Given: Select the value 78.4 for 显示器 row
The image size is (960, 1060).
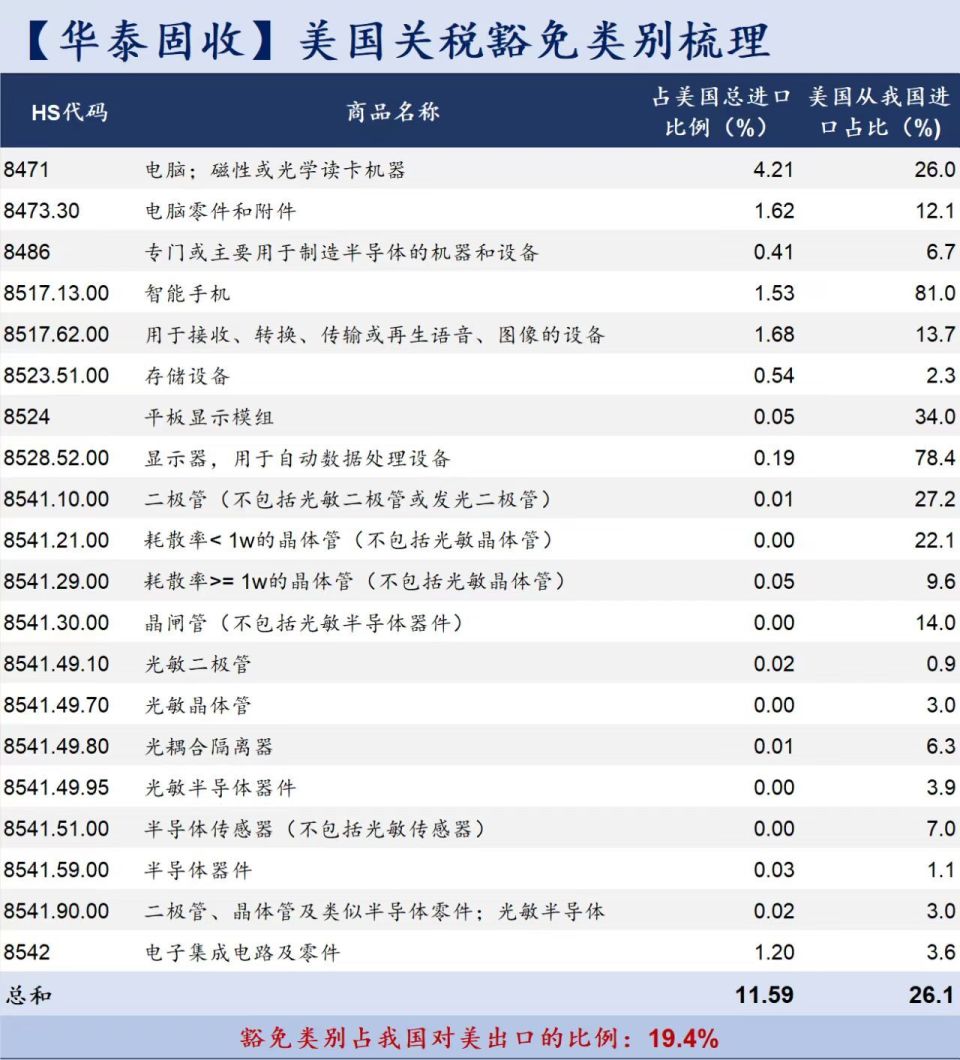Looking at the screenshot, I should (930, 459).
